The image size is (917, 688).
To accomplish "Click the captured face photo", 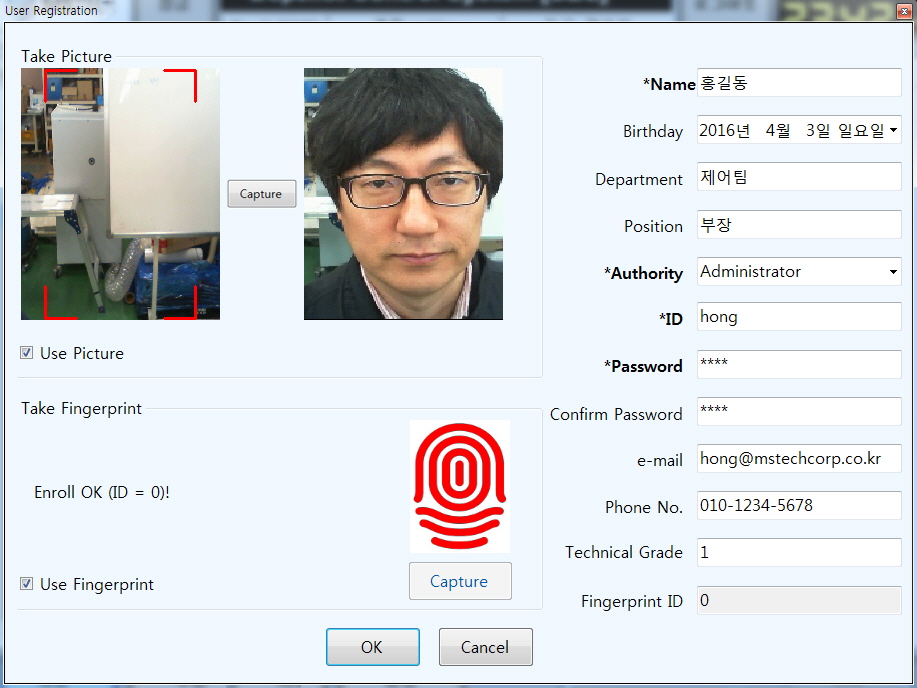I will click(x=403, y=194).
